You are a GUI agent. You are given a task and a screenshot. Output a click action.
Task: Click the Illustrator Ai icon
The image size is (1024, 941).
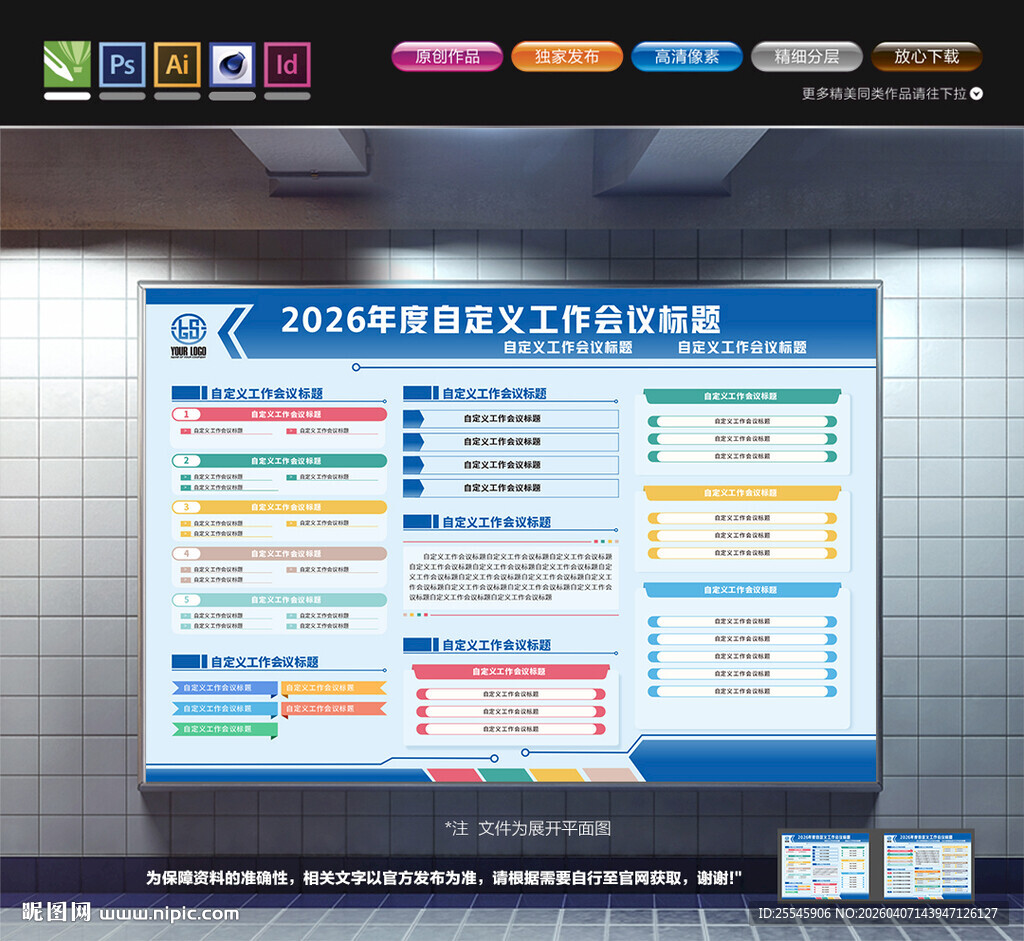(x=177, y=64)
